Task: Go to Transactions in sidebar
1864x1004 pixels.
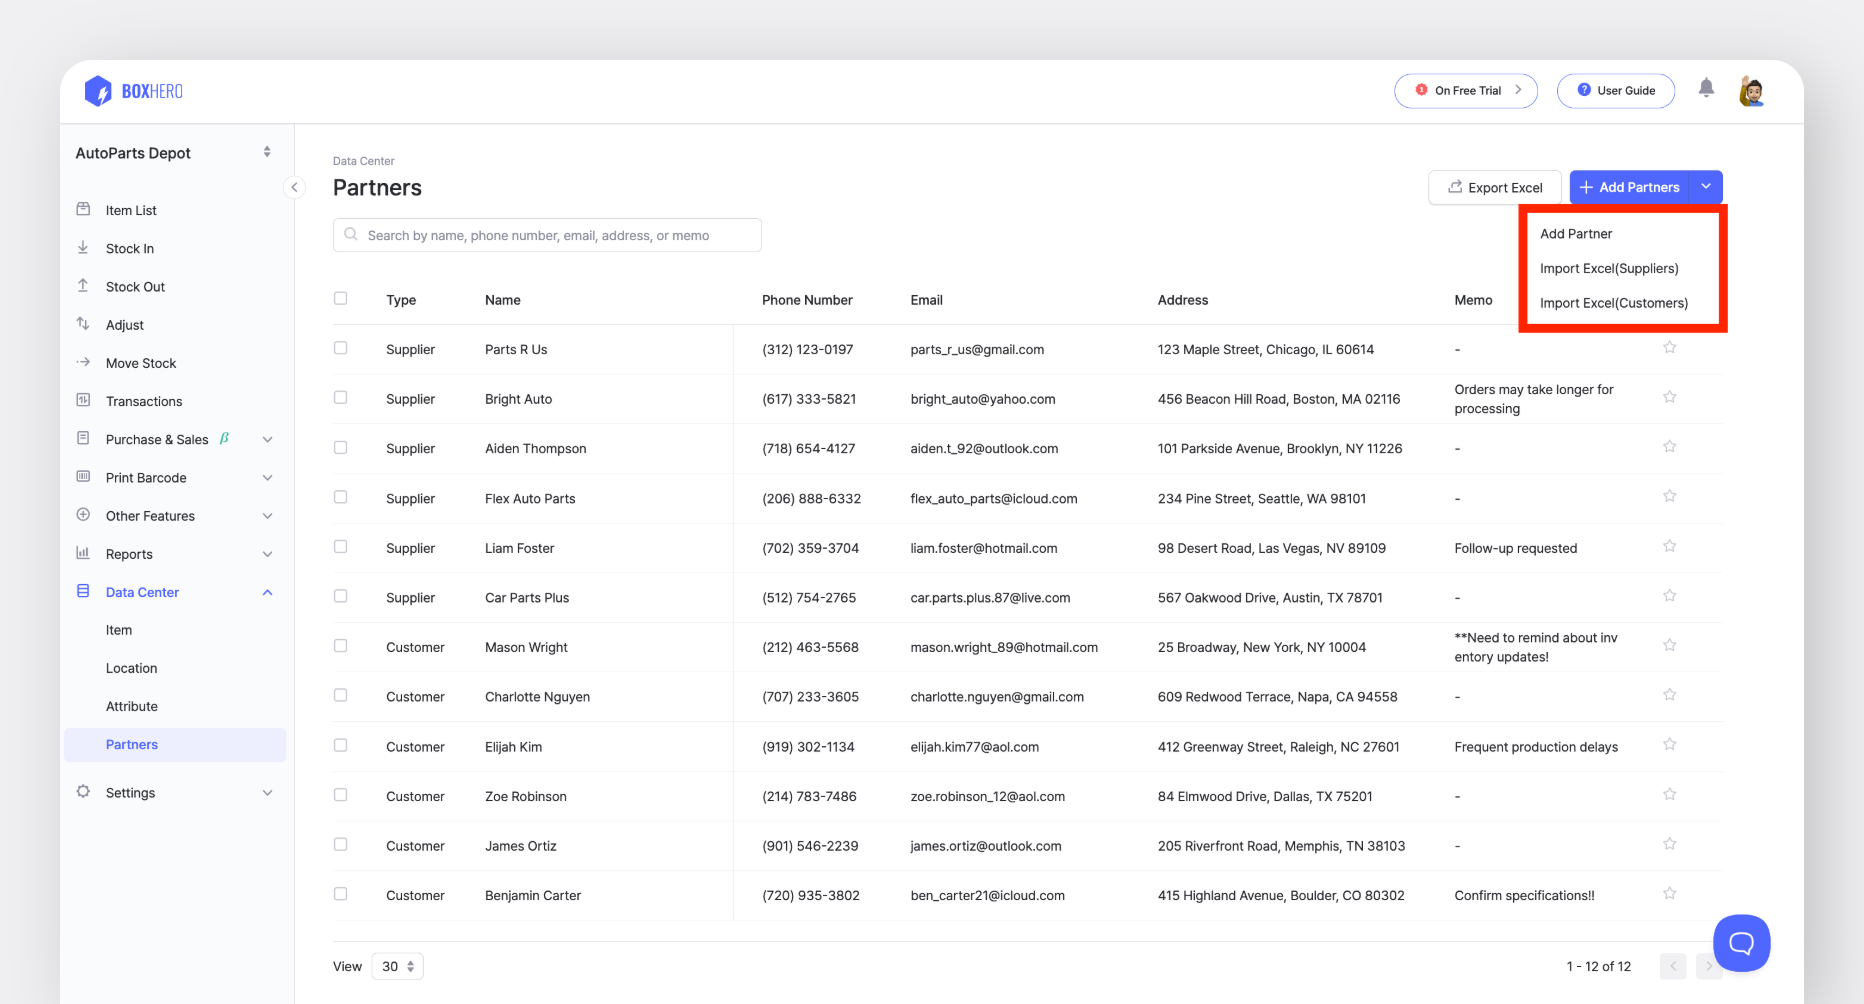Action: [x=144, y=401]
